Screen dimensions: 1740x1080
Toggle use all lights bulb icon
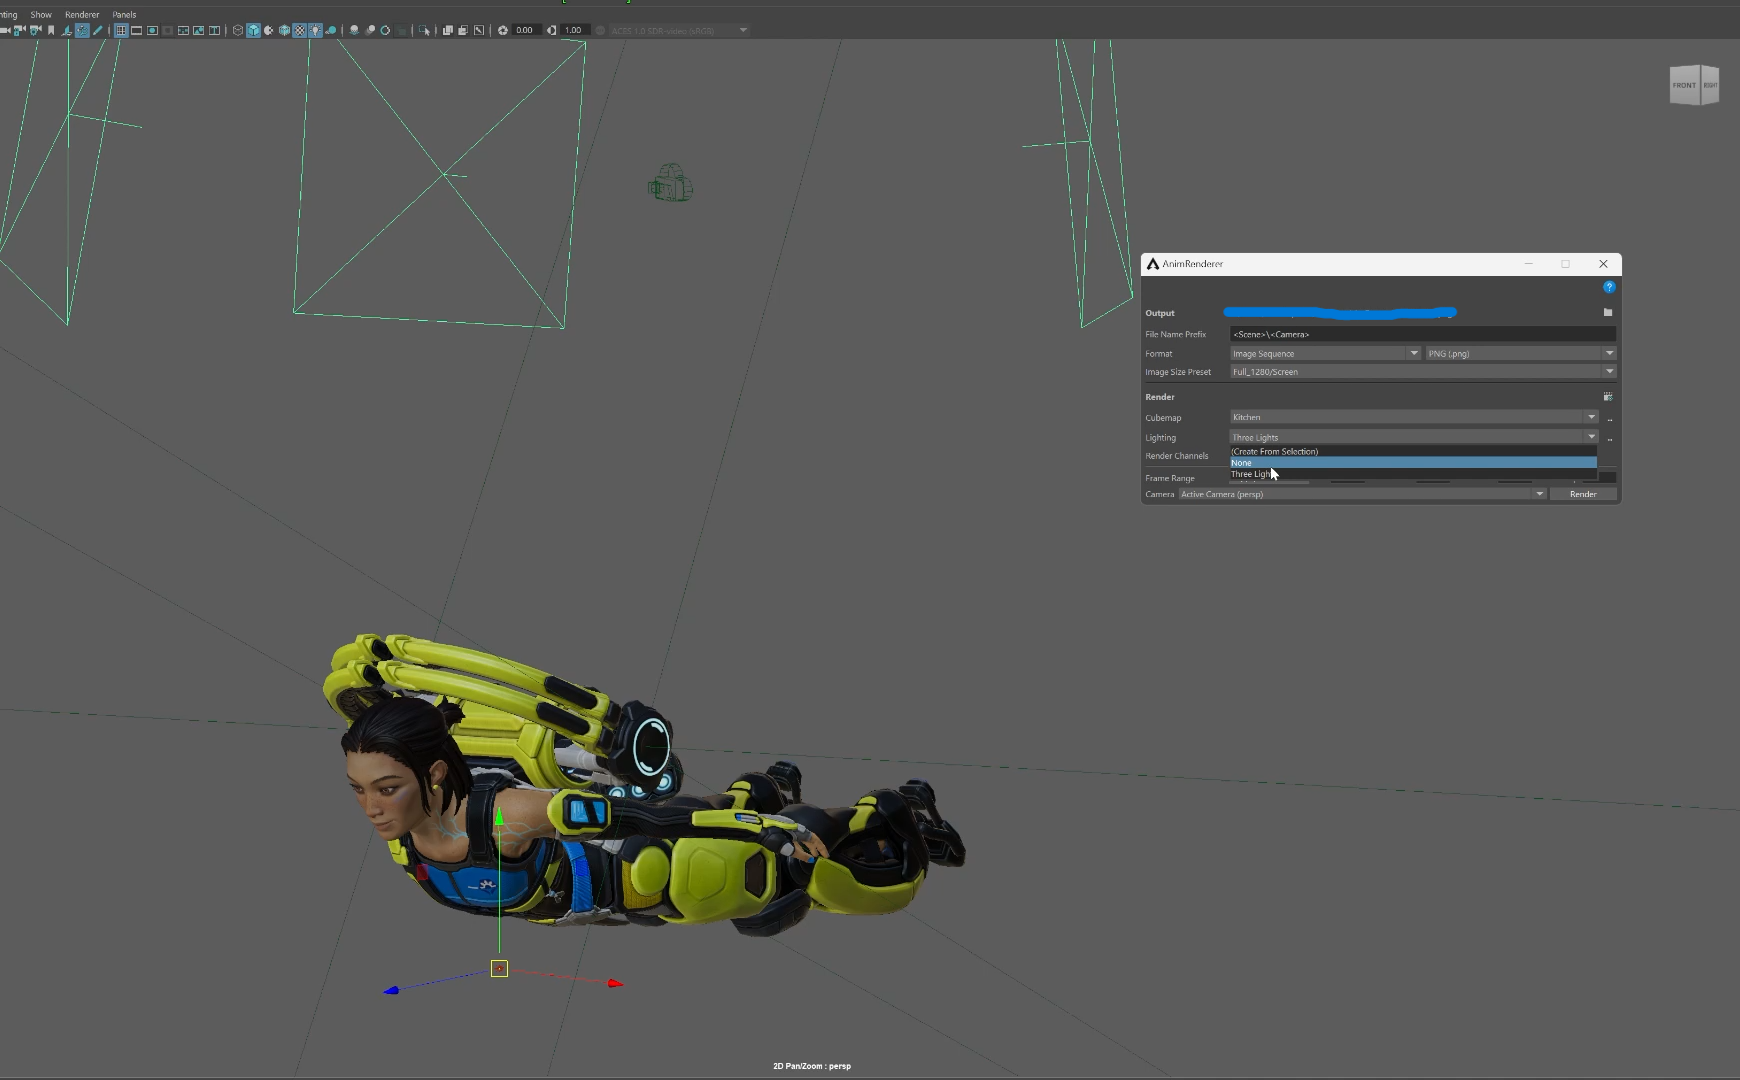click(315, 30)
